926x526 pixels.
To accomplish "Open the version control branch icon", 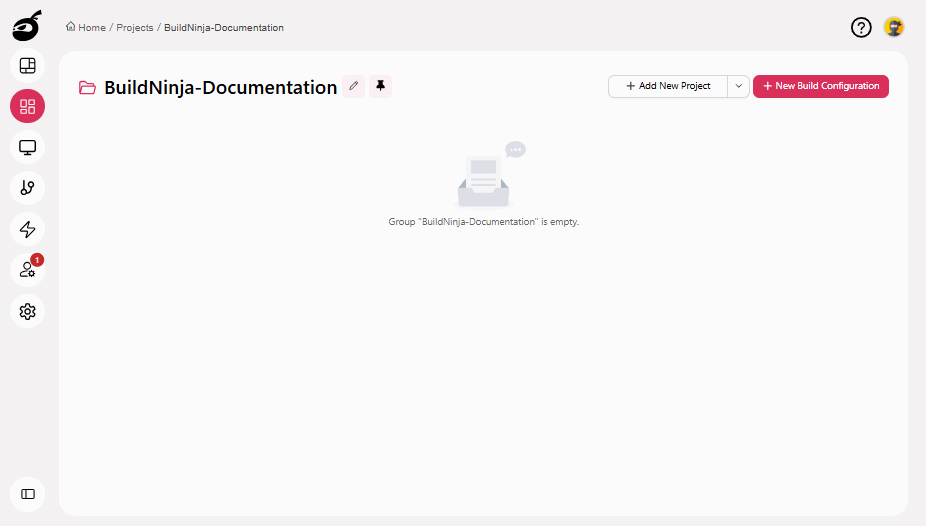I will (27, 188).
